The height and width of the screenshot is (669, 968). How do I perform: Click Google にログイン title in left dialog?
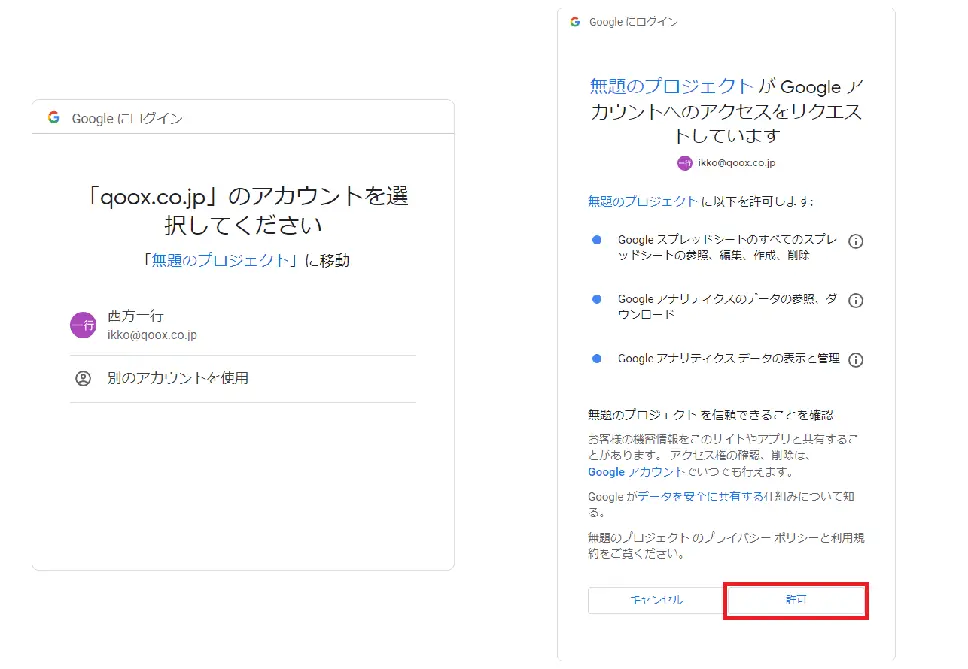(127, 118)
